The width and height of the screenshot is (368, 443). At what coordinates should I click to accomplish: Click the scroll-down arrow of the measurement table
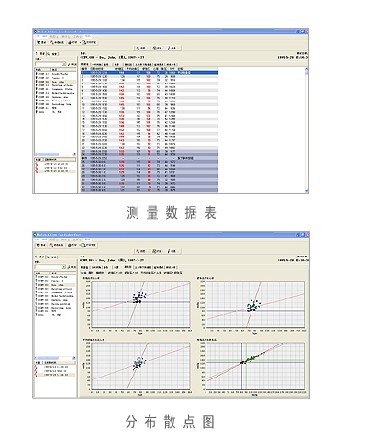306,191
